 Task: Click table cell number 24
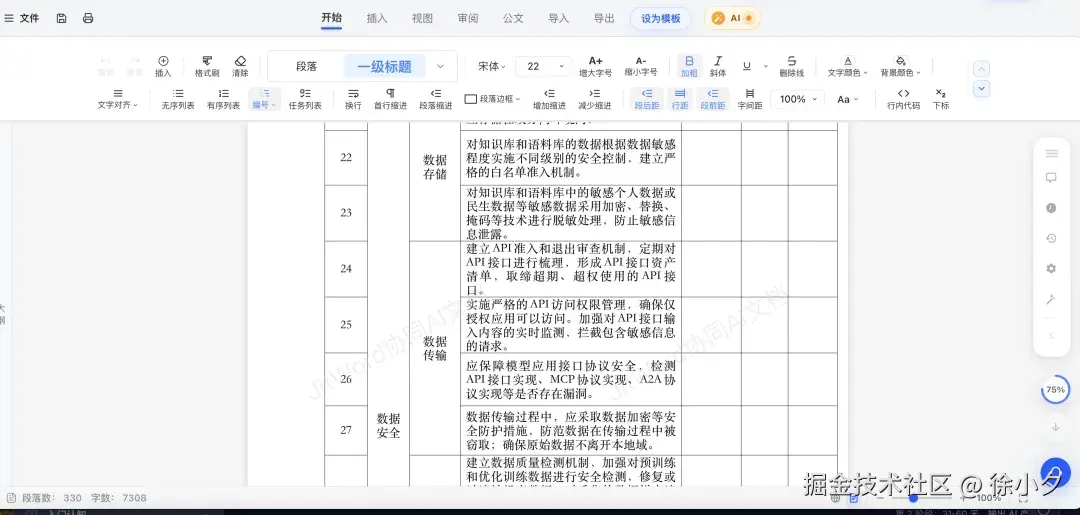346,269
